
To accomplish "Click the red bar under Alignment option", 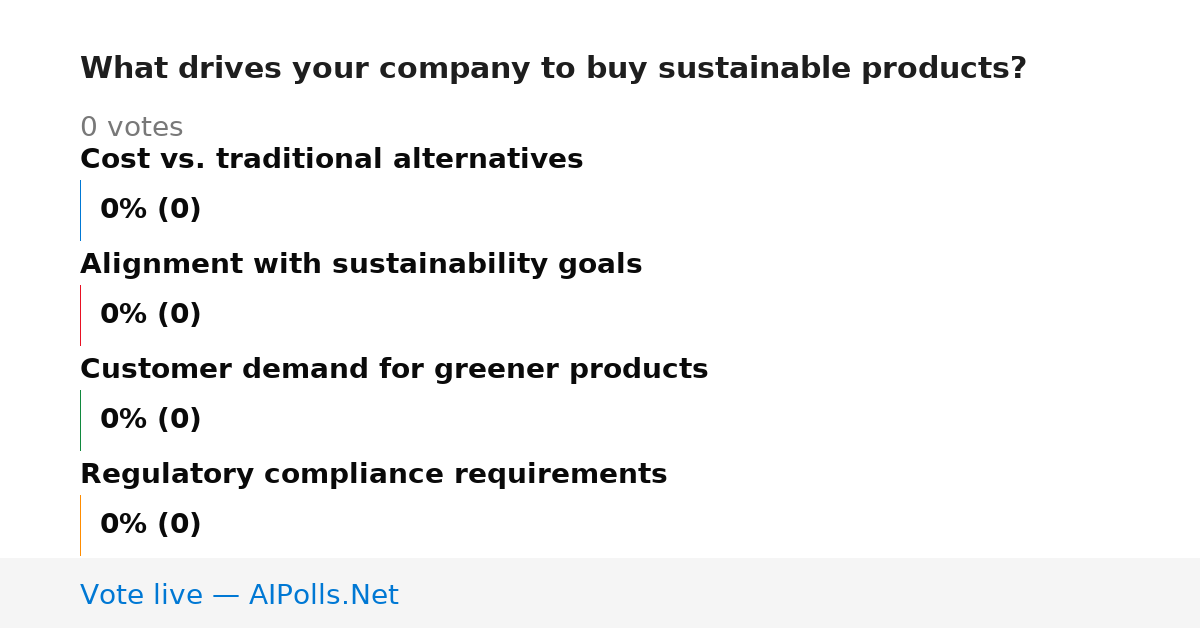I will [80, 315].
